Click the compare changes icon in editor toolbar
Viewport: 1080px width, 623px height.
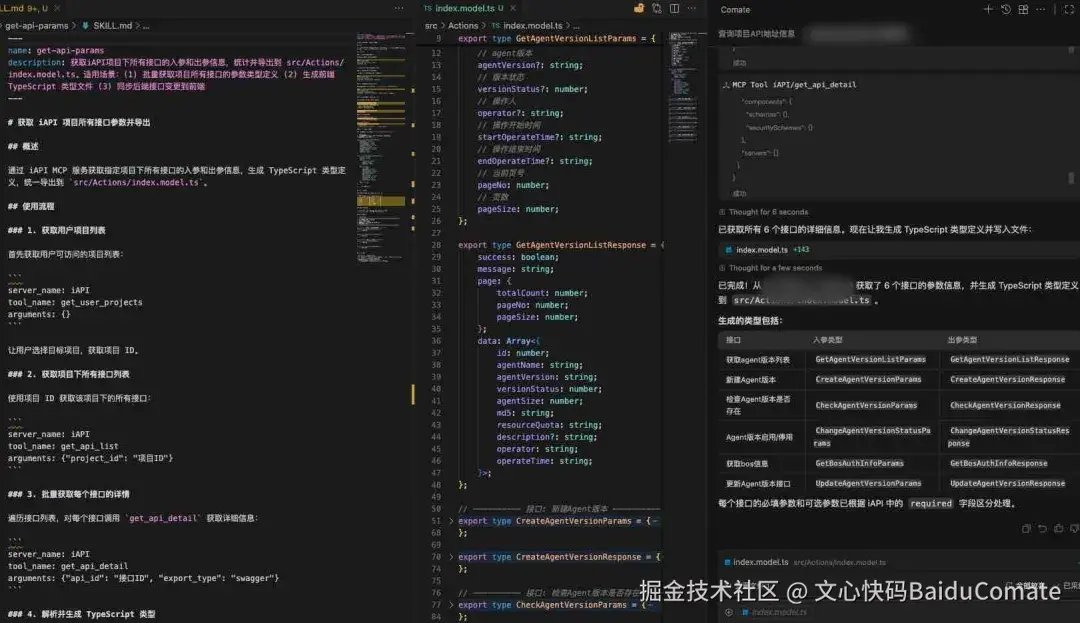pos(656,8)
